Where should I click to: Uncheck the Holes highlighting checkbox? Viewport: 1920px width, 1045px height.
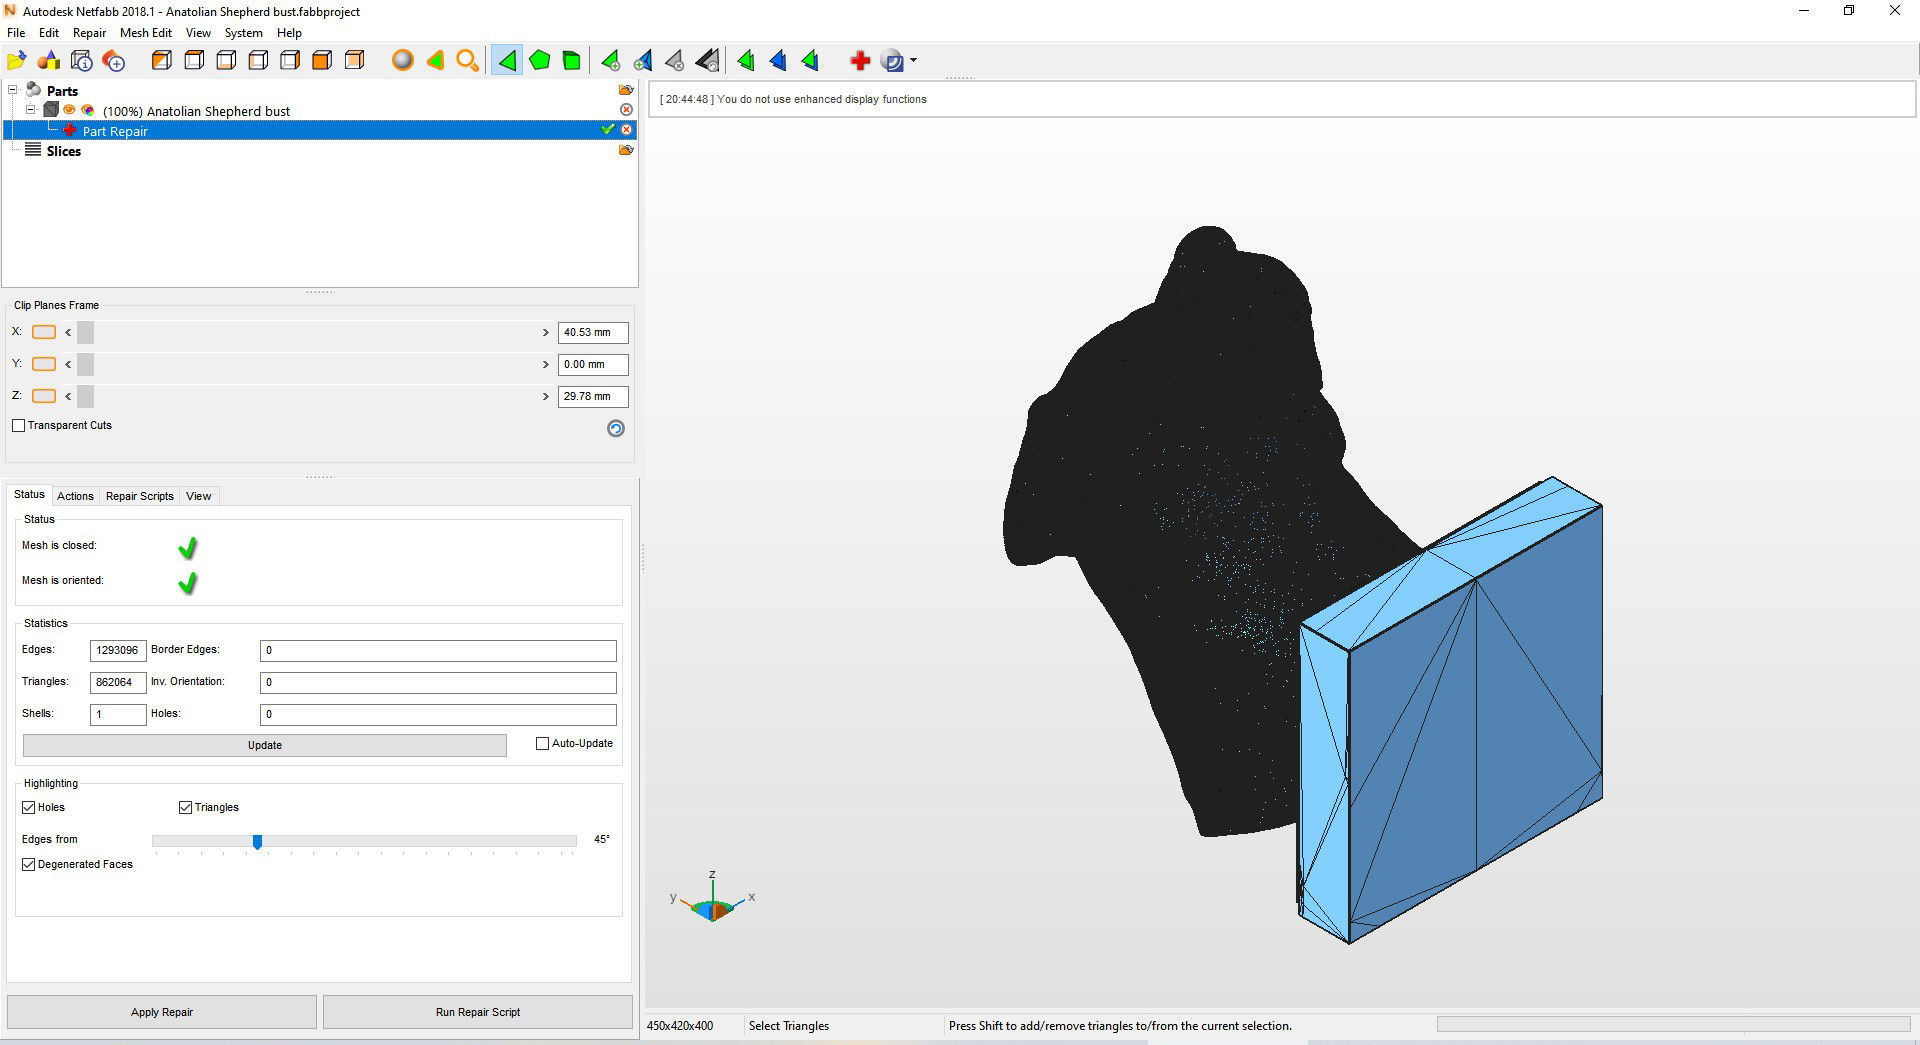point(29,807)
